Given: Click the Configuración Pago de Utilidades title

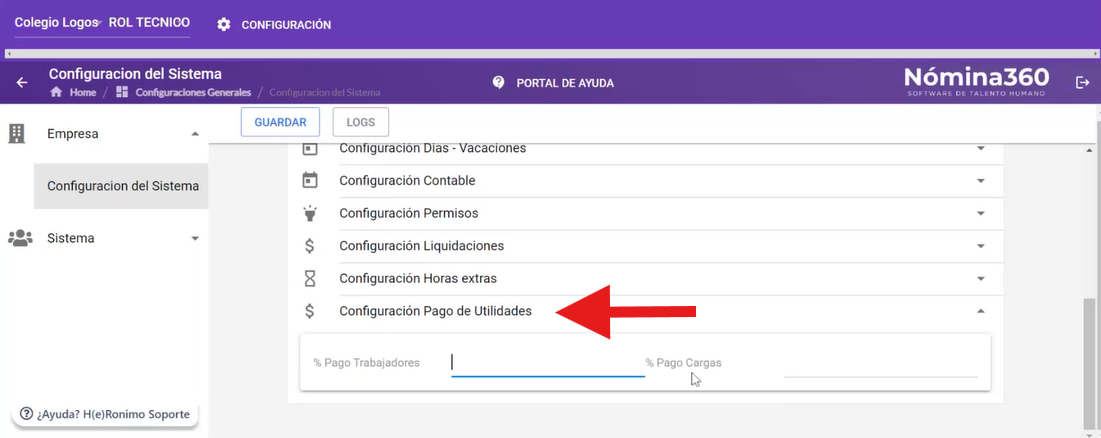Looking at the screenshot, I should point(435,311).
